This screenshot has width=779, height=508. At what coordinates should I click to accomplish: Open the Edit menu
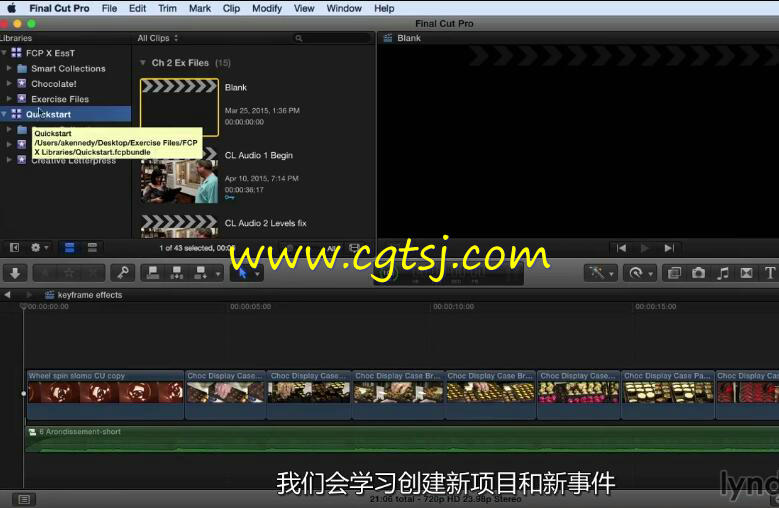(x=137, y=8)
